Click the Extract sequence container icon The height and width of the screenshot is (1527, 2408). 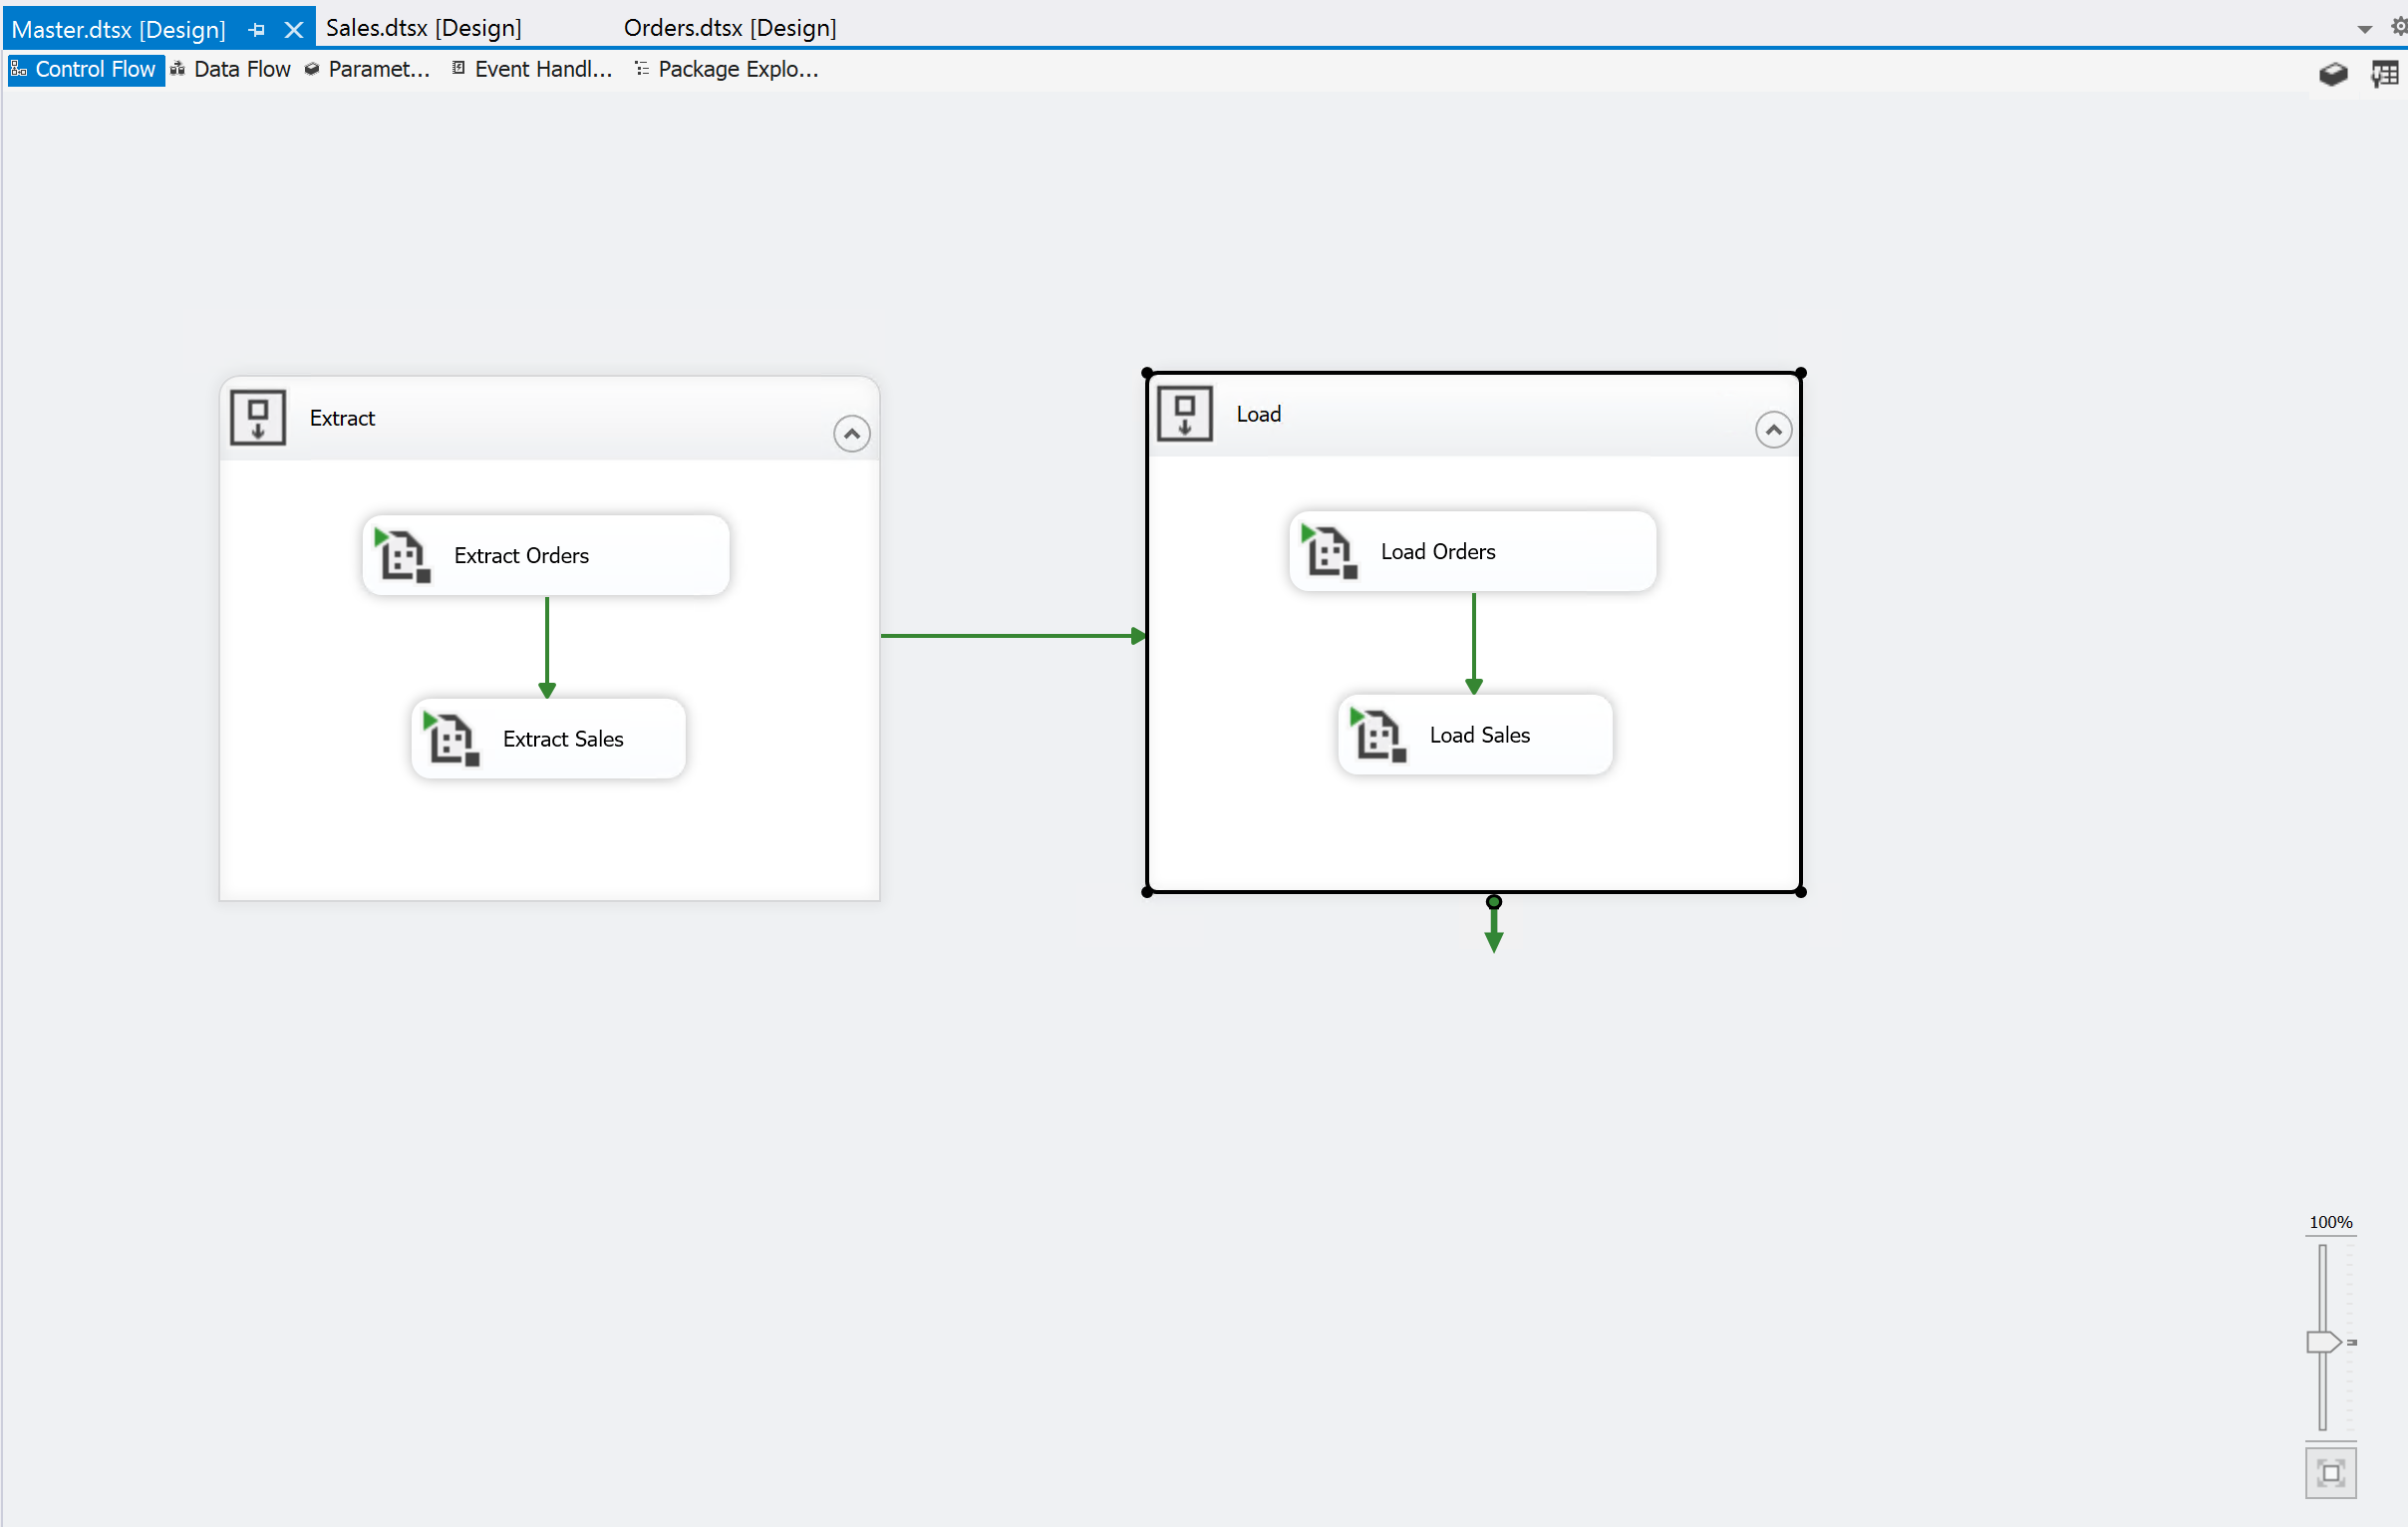pos(258,417)
